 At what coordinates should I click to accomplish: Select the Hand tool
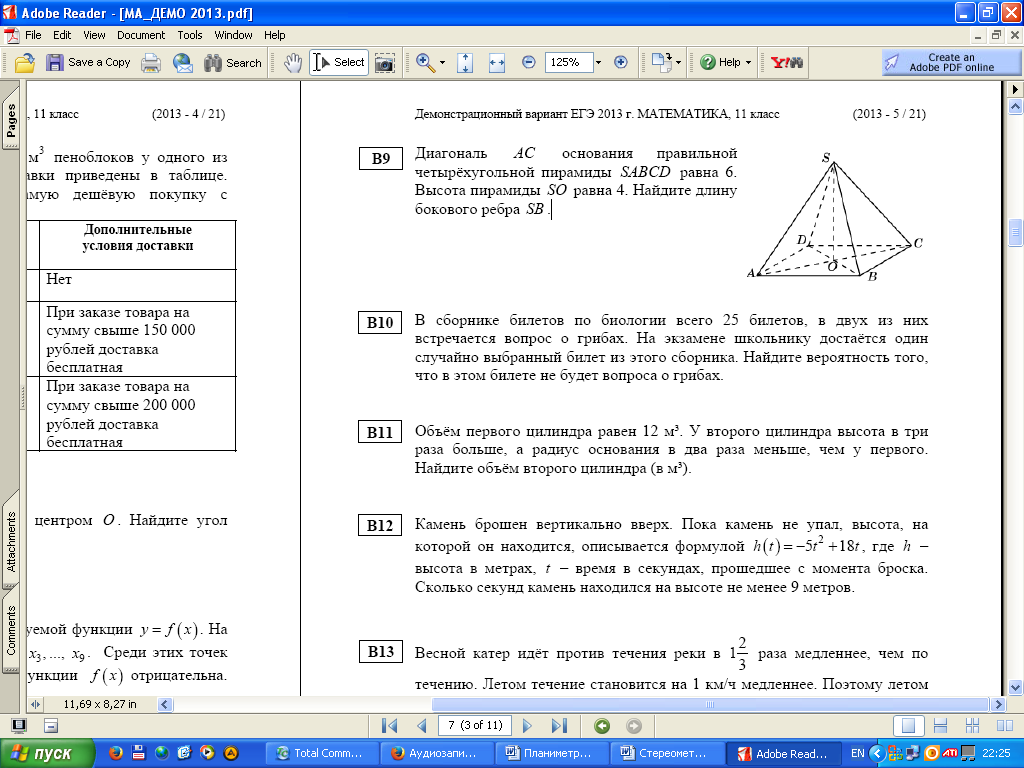coord(293,63)
